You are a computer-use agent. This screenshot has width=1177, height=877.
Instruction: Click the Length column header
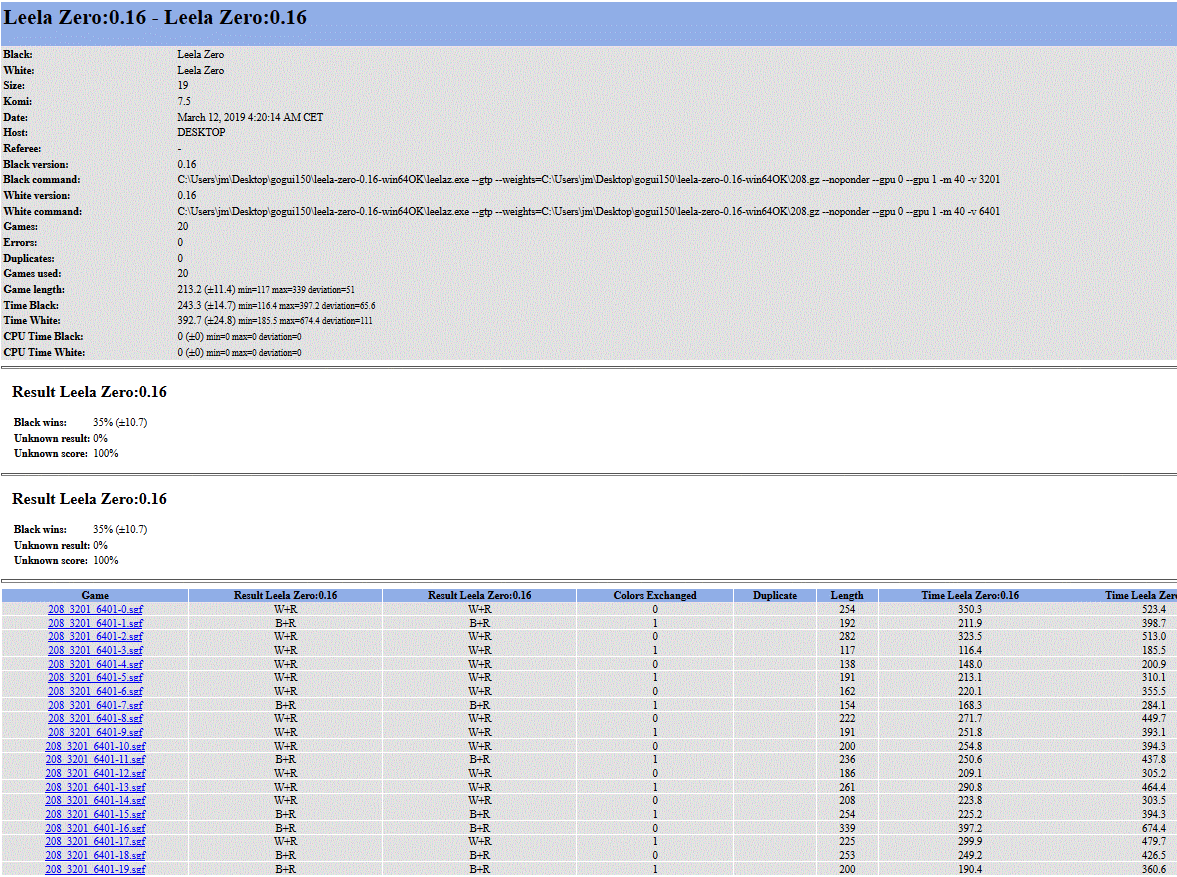[847, 596]
